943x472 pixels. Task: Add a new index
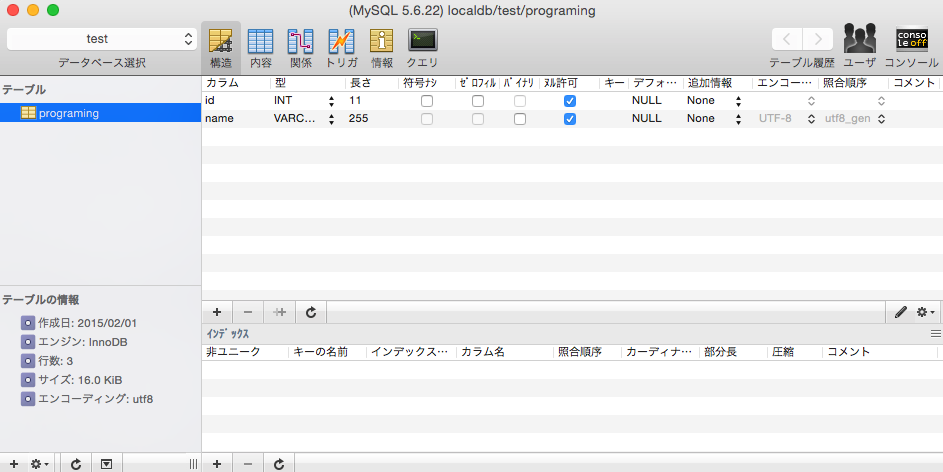click(x=217, y=464)
